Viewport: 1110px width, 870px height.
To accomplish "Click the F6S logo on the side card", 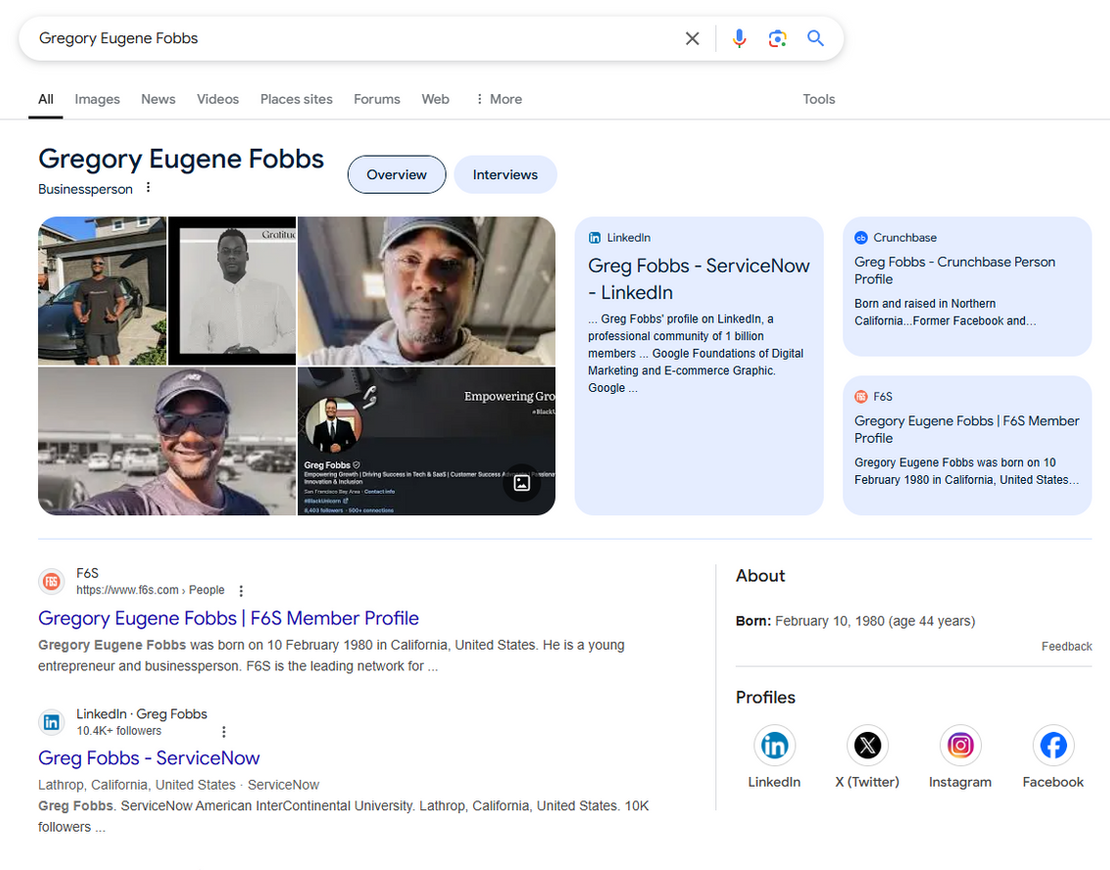I will coord(861,396).
